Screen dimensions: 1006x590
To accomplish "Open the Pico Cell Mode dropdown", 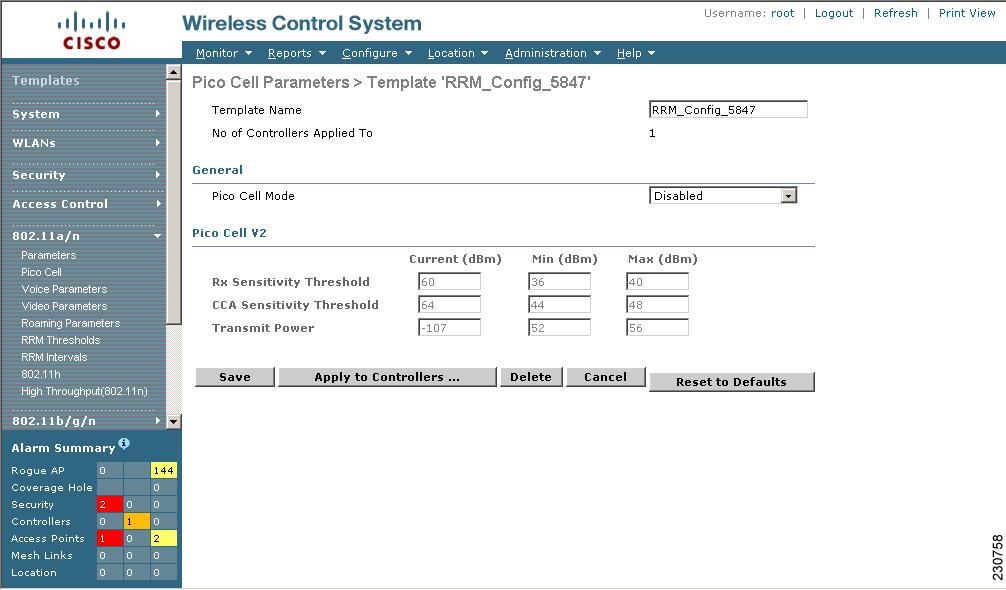I will (723, 196).
